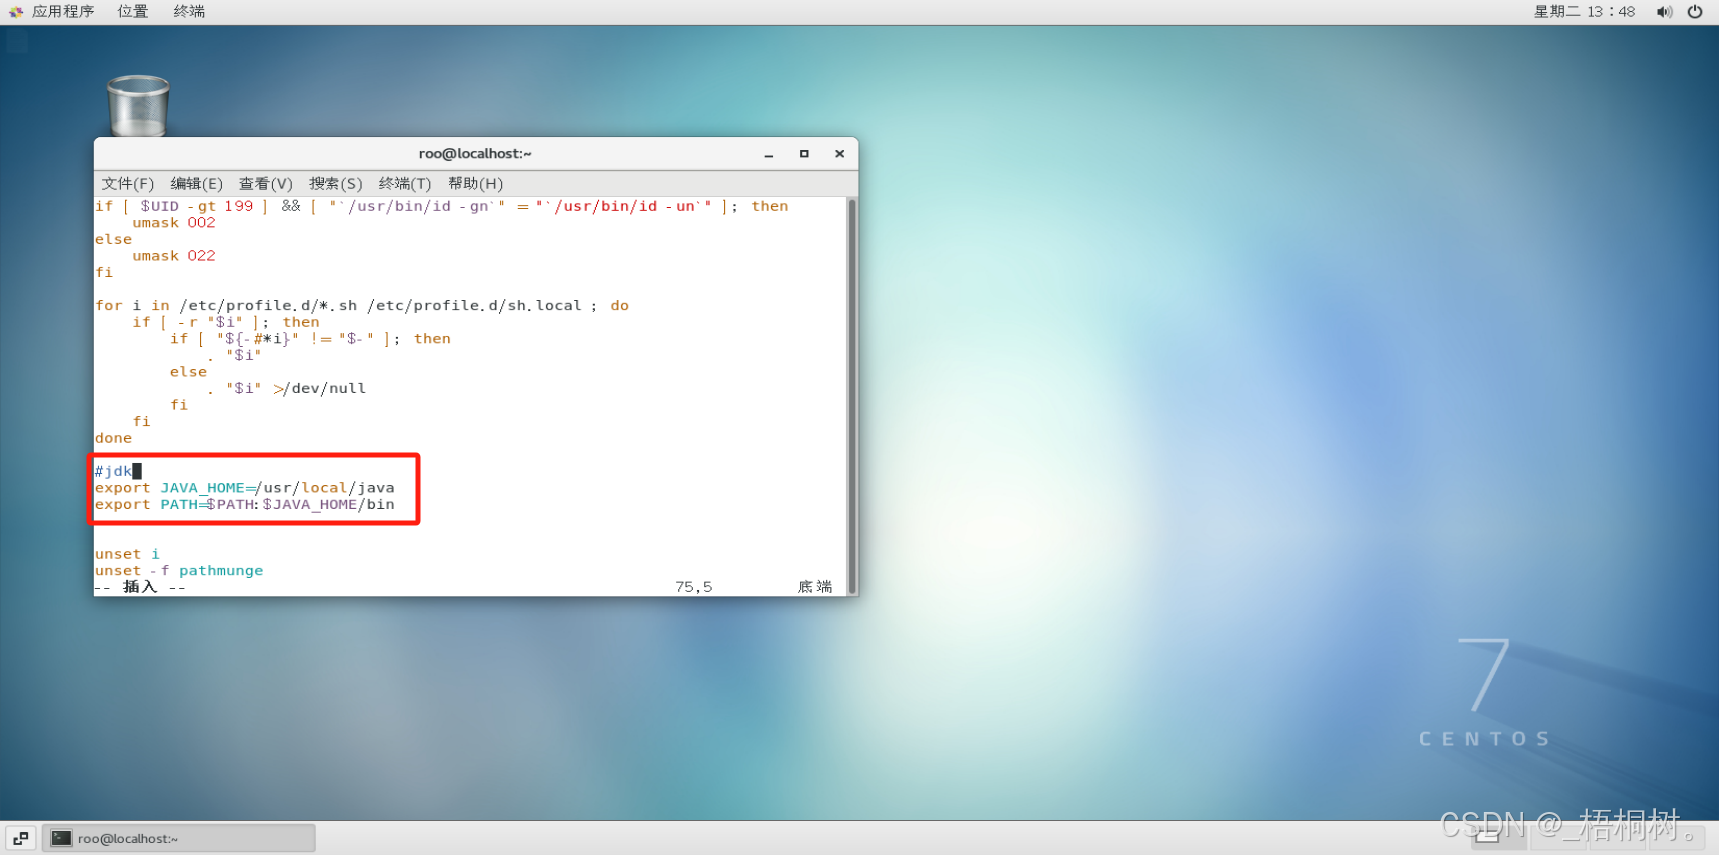Open the 终端 app menu in top panel
1719x855 pixels.
[x=189, y=12]
